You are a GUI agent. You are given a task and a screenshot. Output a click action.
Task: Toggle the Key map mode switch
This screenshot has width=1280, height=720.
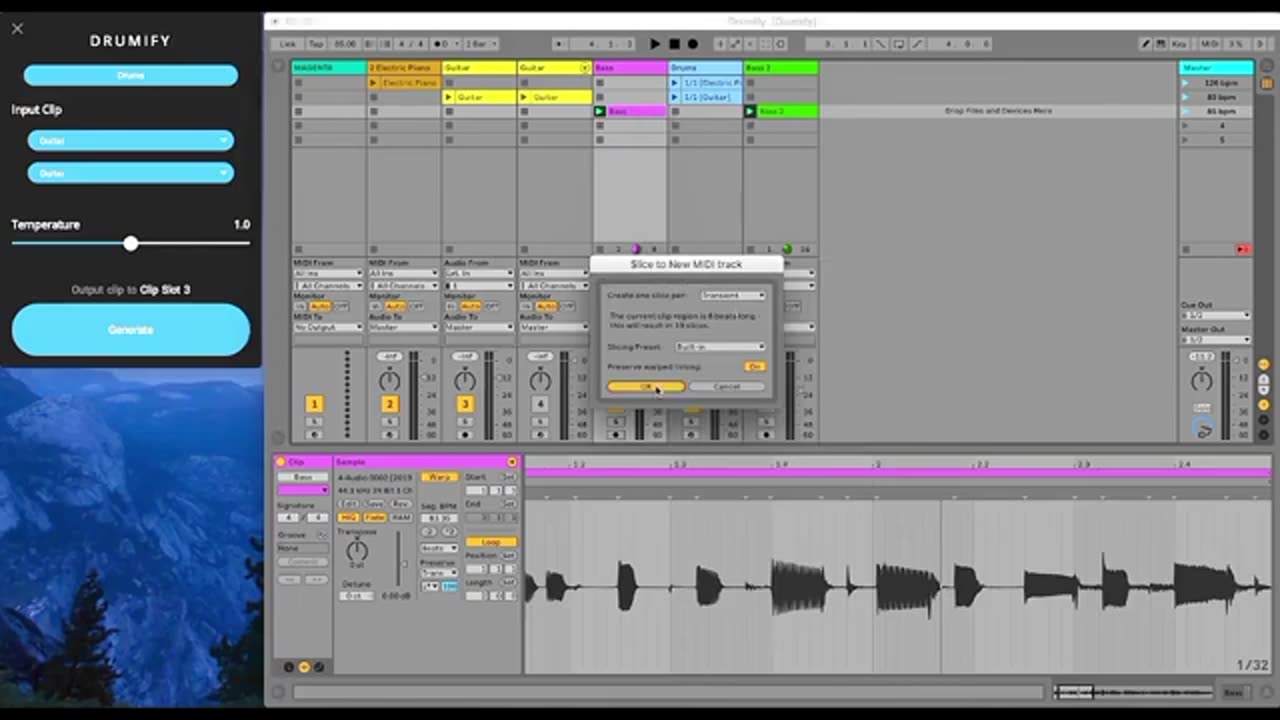pyautogui.click(x=1180, y=44)
